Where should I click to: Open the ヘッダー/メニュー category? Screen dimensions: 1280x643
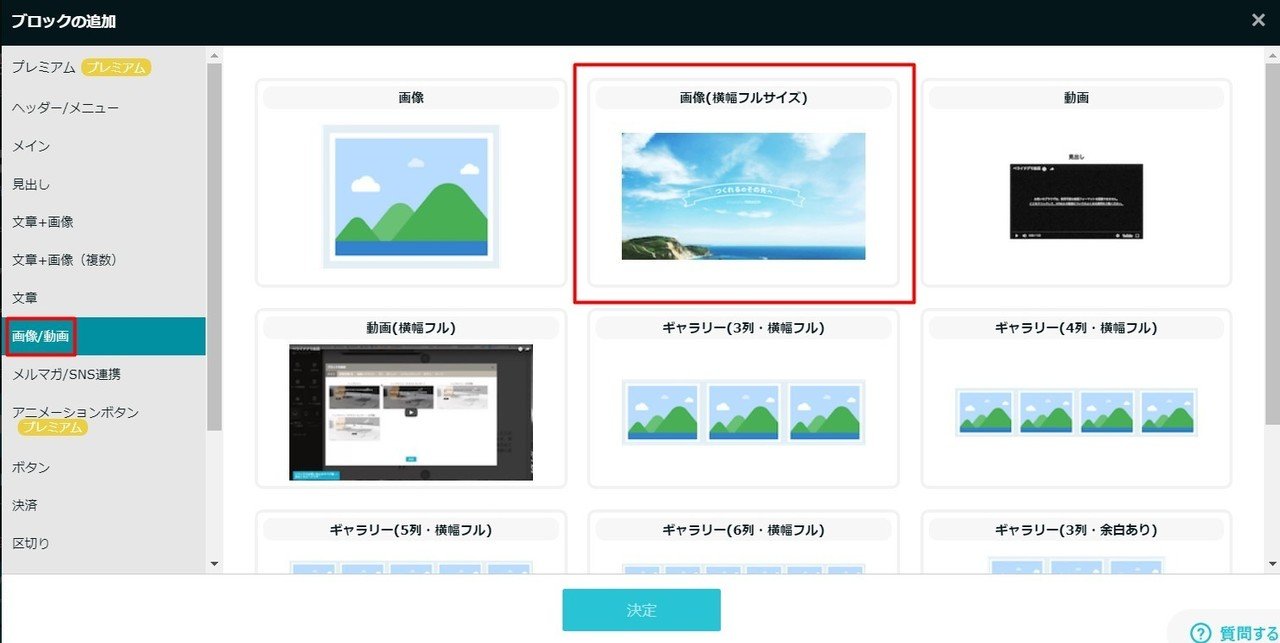103,107
